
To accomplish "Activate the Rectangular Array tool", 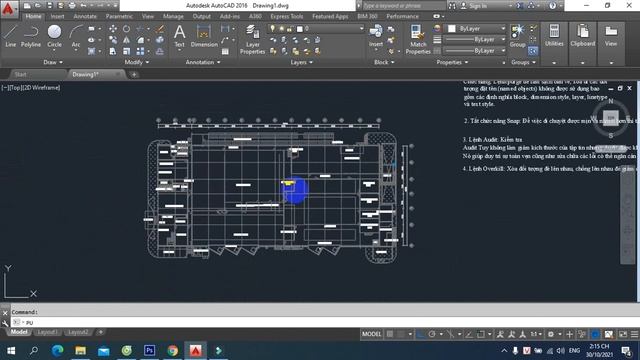I will pyautogui.click(x=140, y=51).
